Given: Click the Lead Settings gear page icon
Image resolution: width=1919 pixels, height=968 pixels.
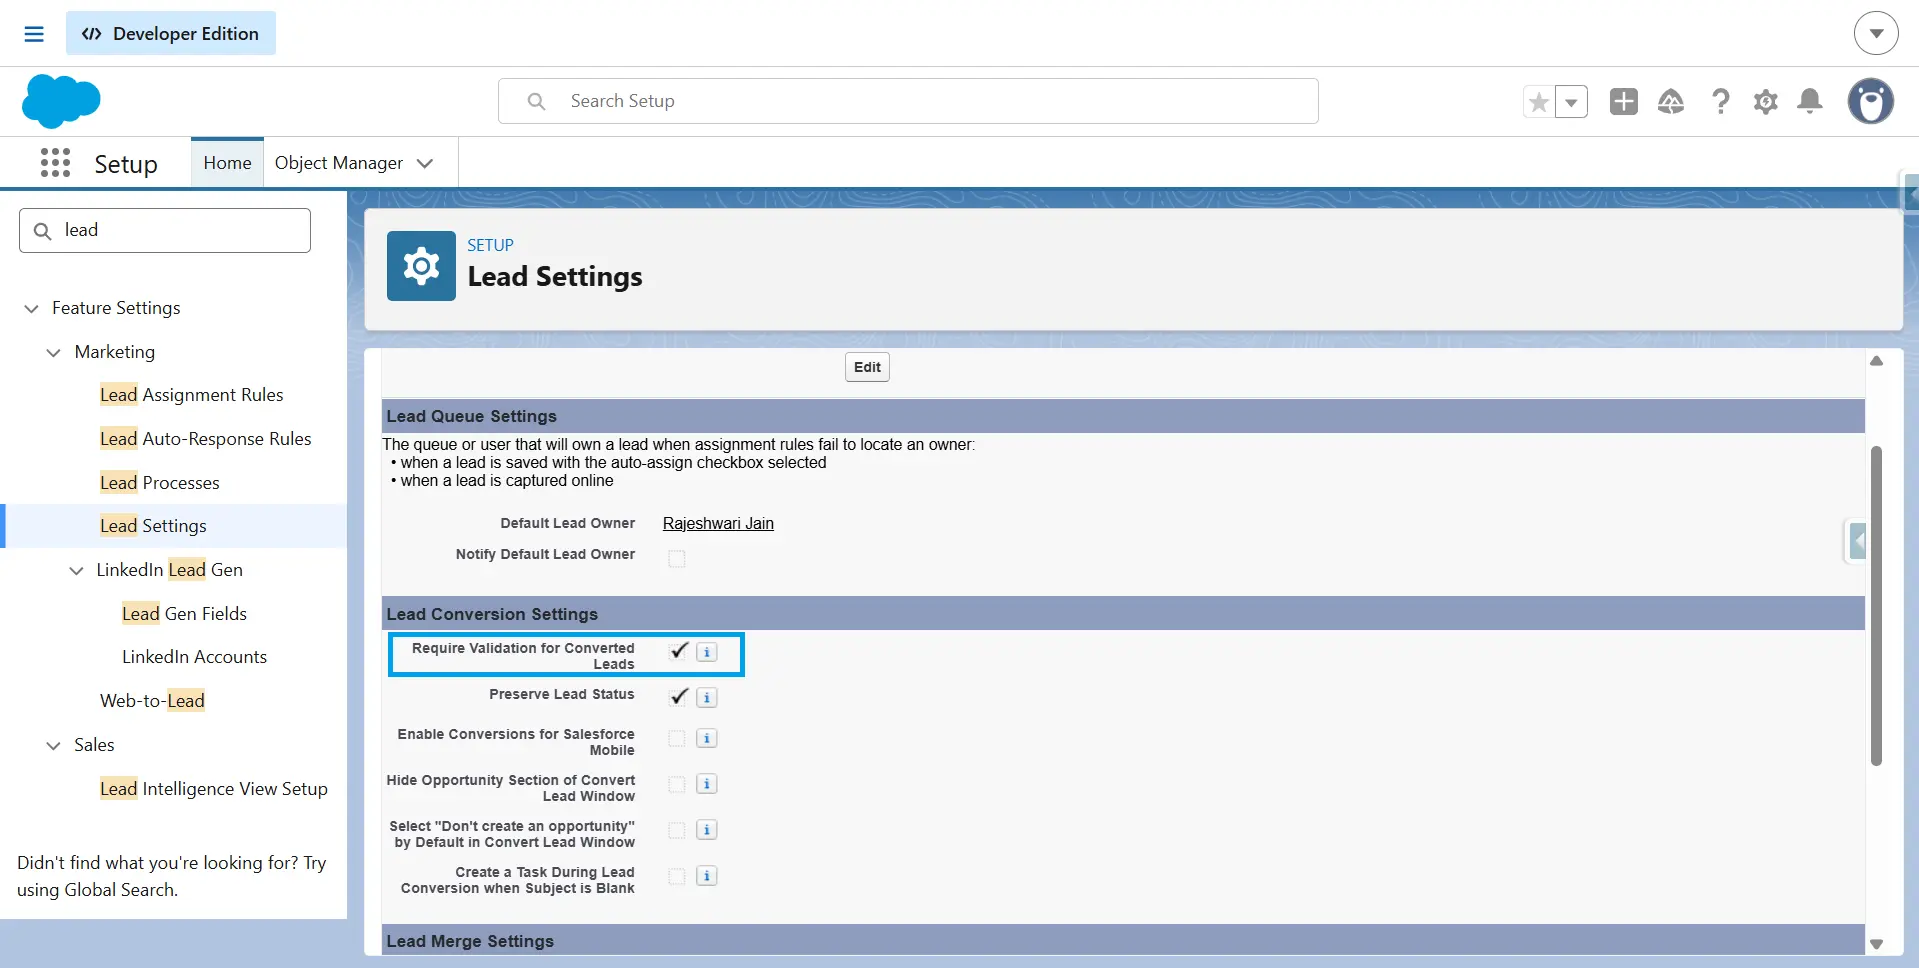Looking at the screenshot, I should tap(421, 266).
